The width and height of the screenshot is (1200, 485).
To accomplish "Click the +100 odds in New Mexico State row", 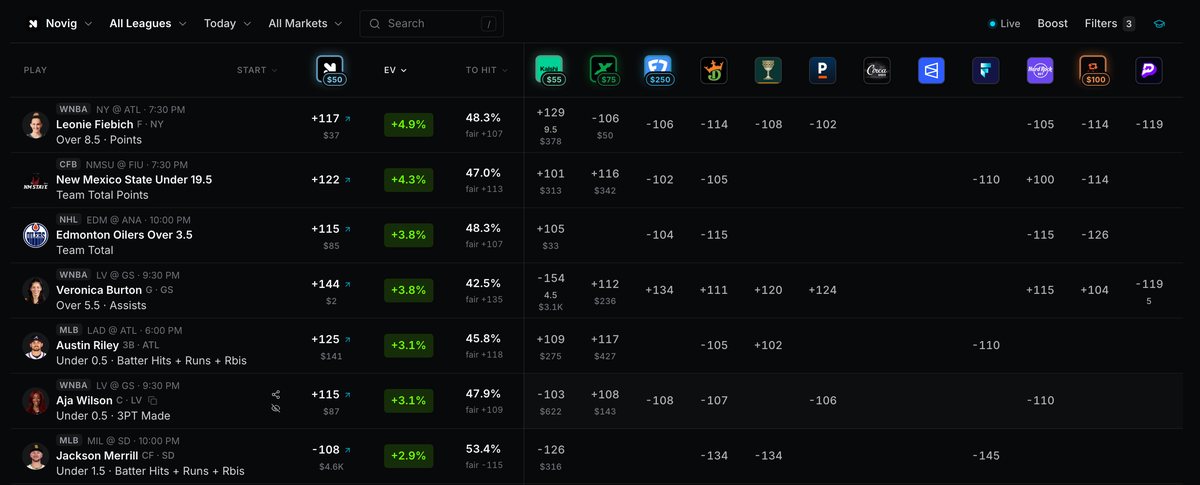I will [1040, 180].
